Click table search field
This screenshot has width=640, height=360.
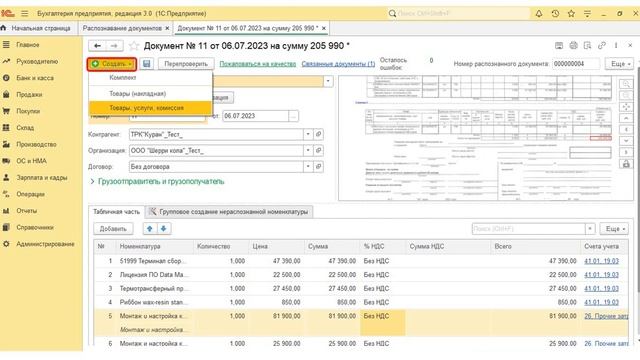(x=529, y=229)
